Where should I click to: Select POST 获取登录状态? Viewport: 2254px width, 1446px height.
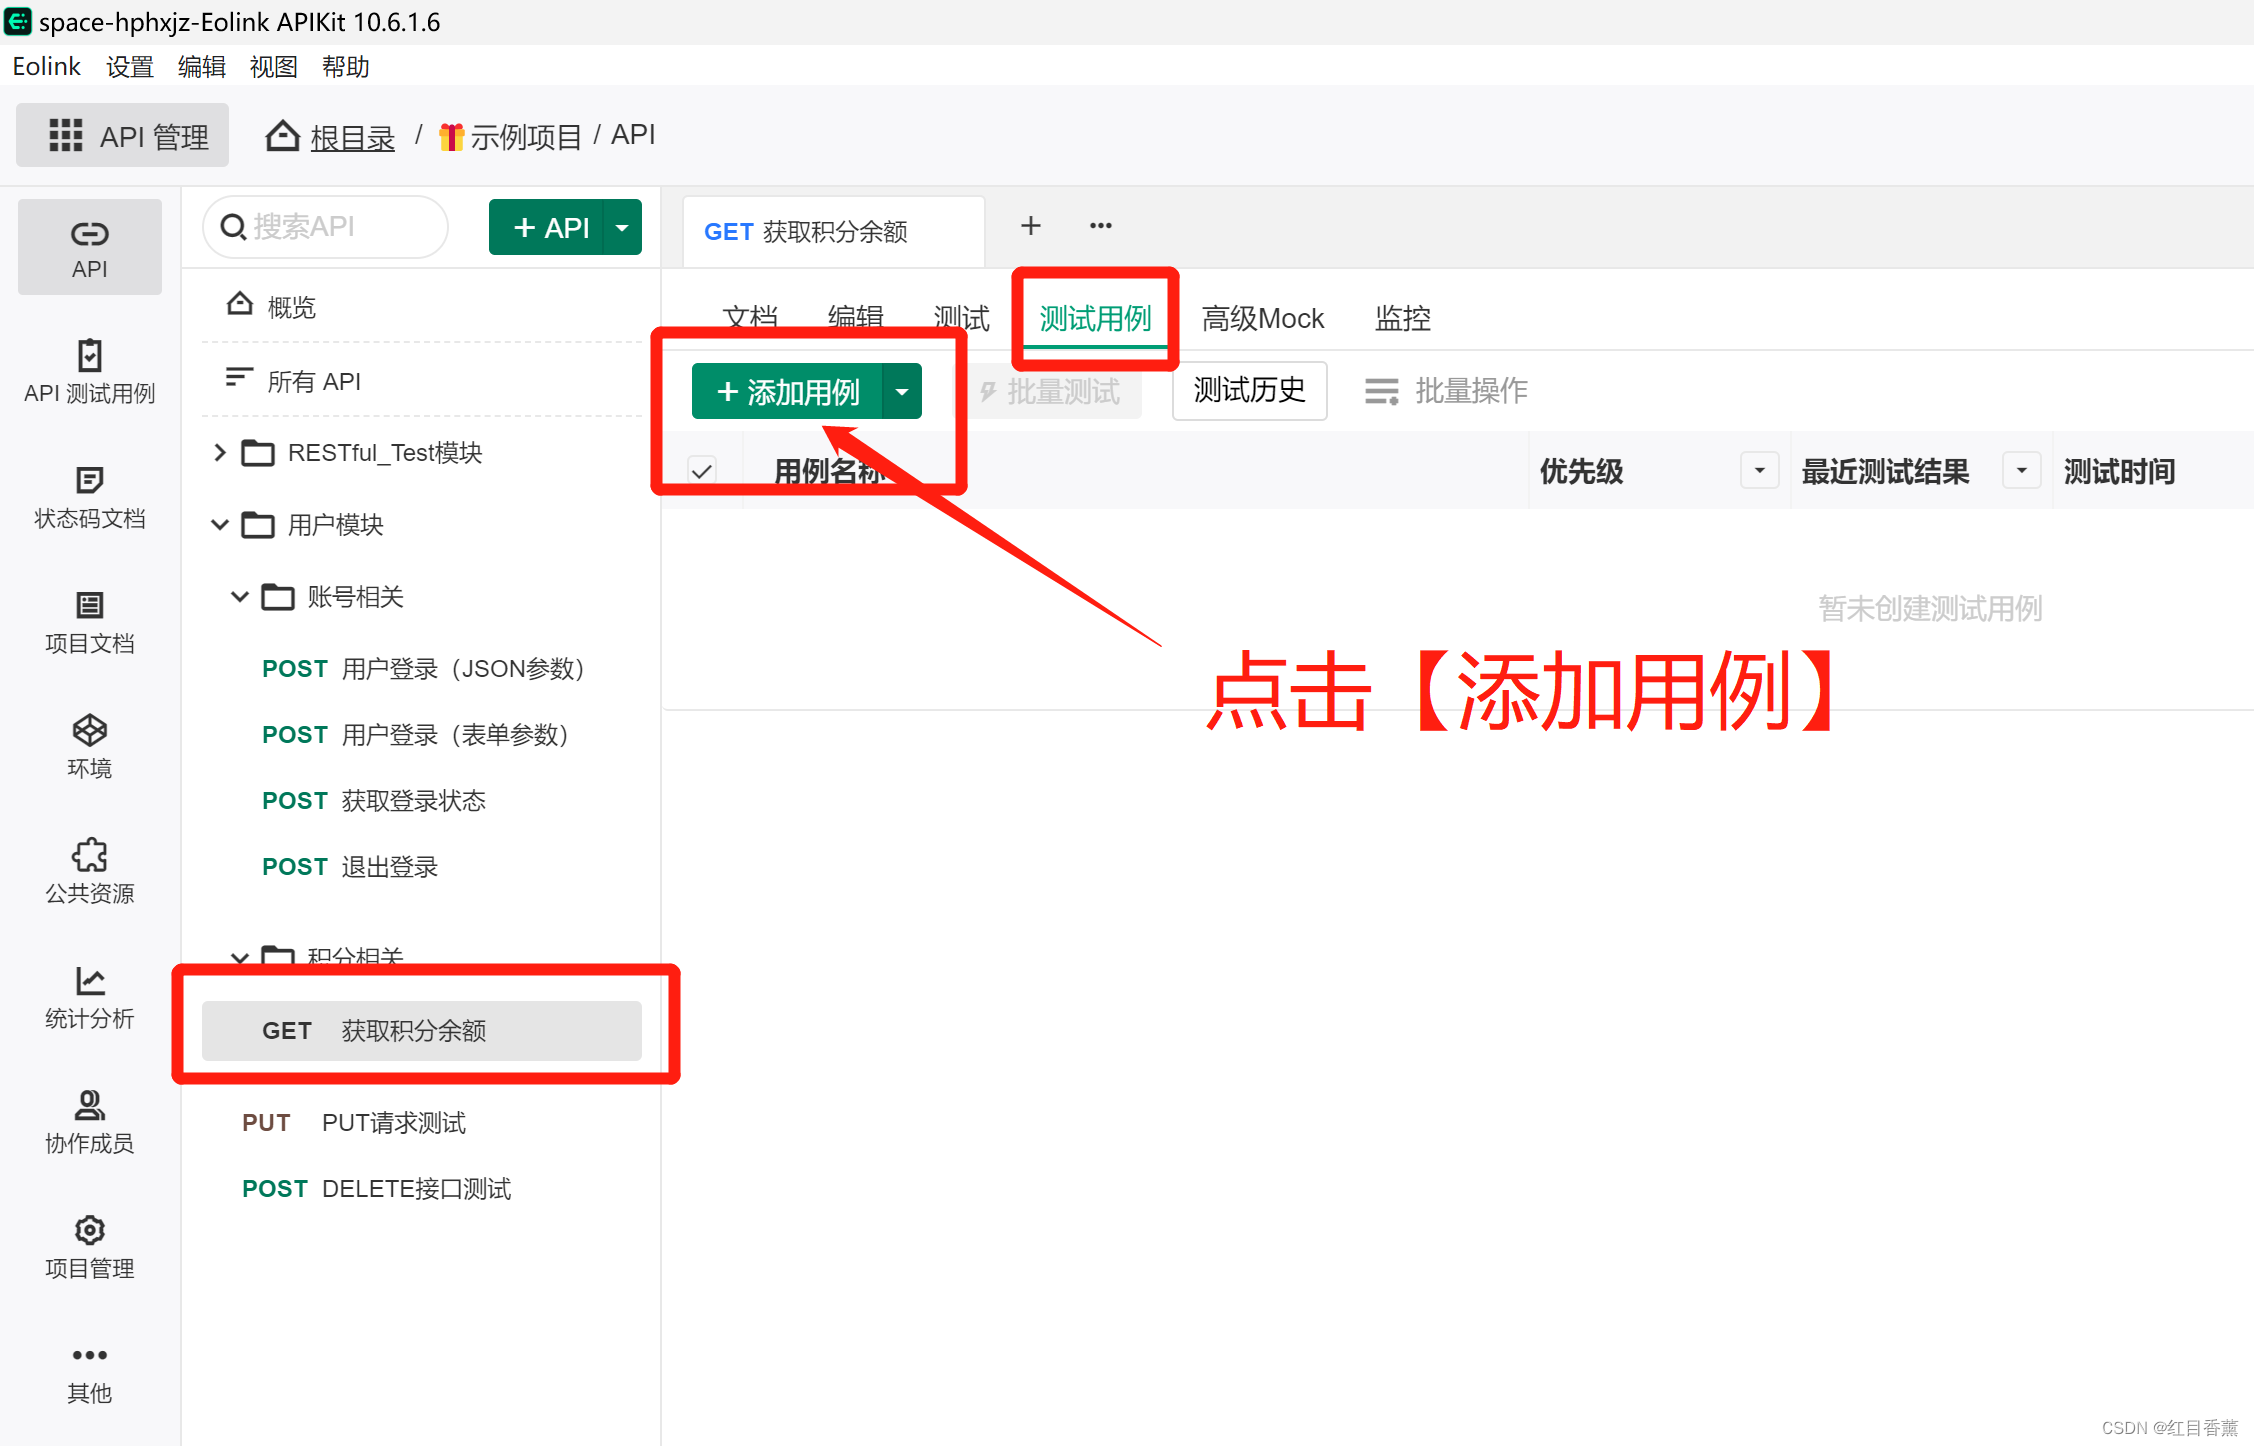pyautogui.click(x=374, y=801)
